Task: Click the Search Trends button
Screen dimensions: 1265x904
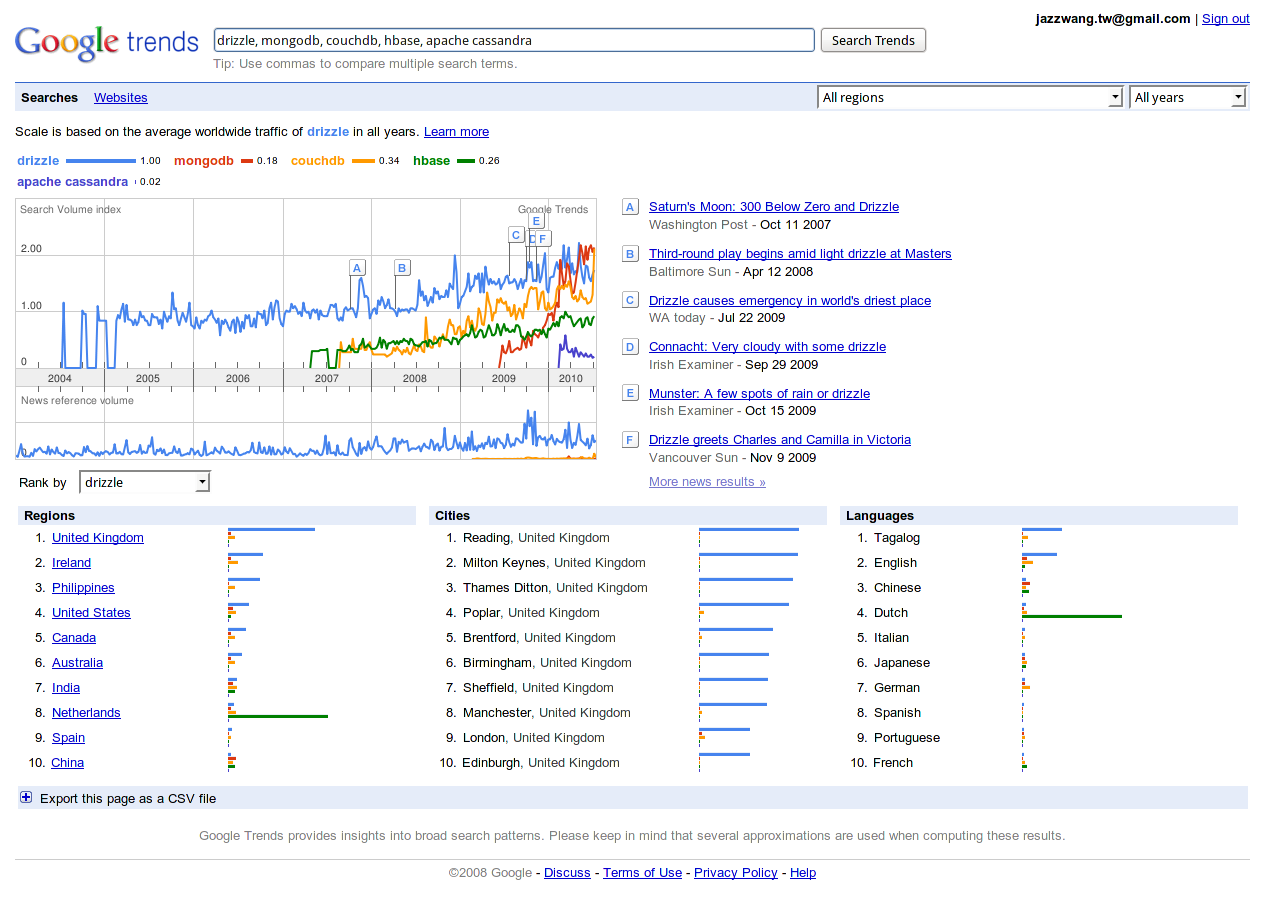Action: pyautogui.click(x=873, y=40)
